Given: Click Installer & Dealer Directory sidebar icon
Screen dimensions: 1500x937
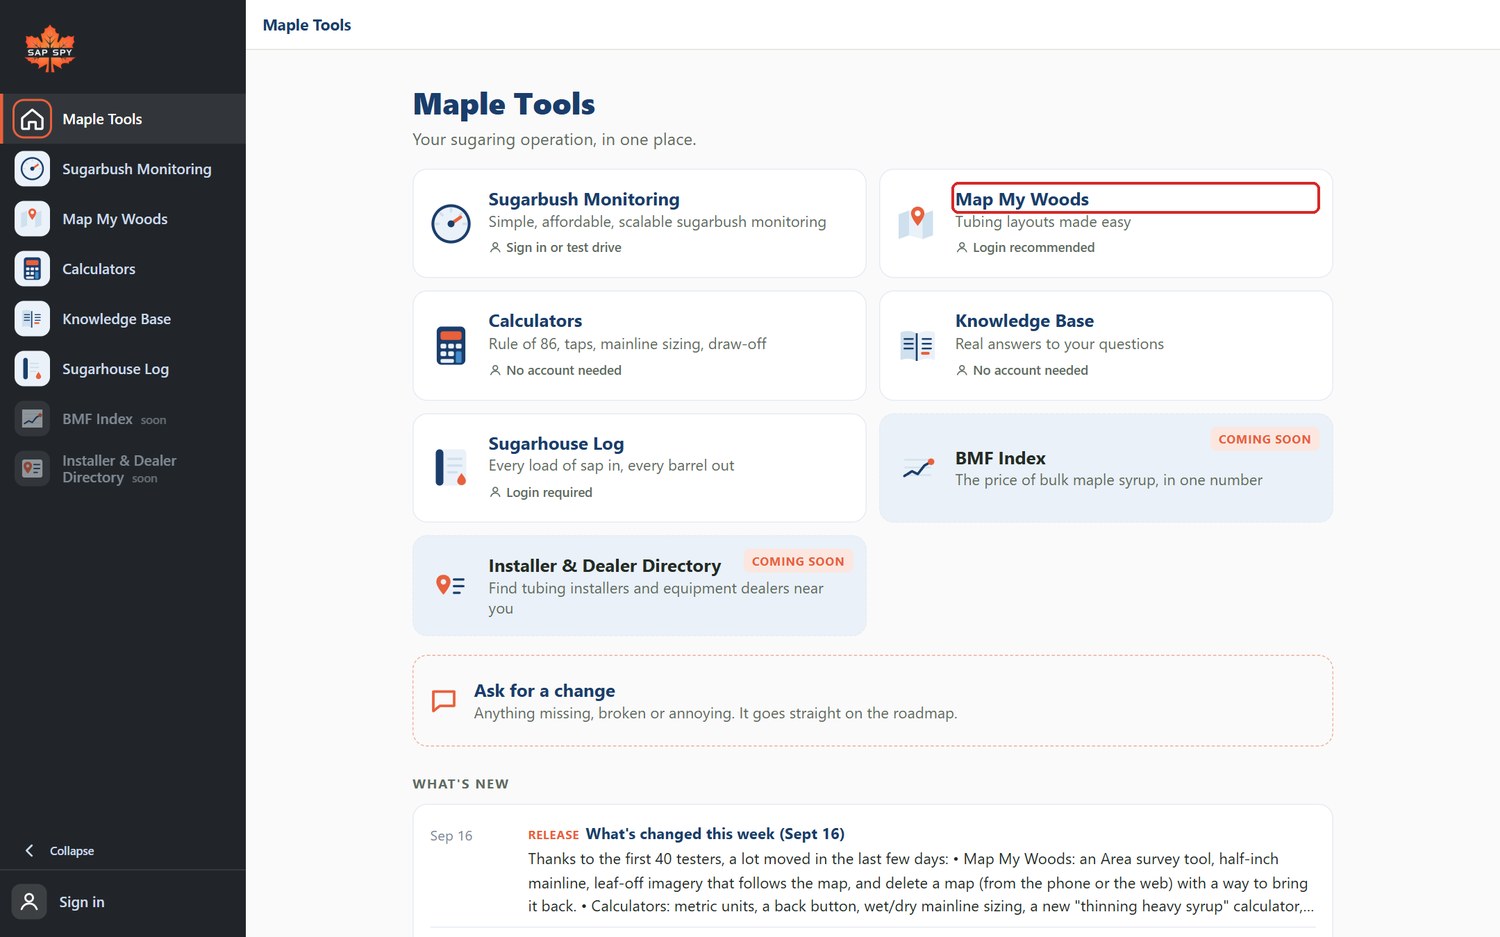Looking at the screenshot, I should (32, 468).
